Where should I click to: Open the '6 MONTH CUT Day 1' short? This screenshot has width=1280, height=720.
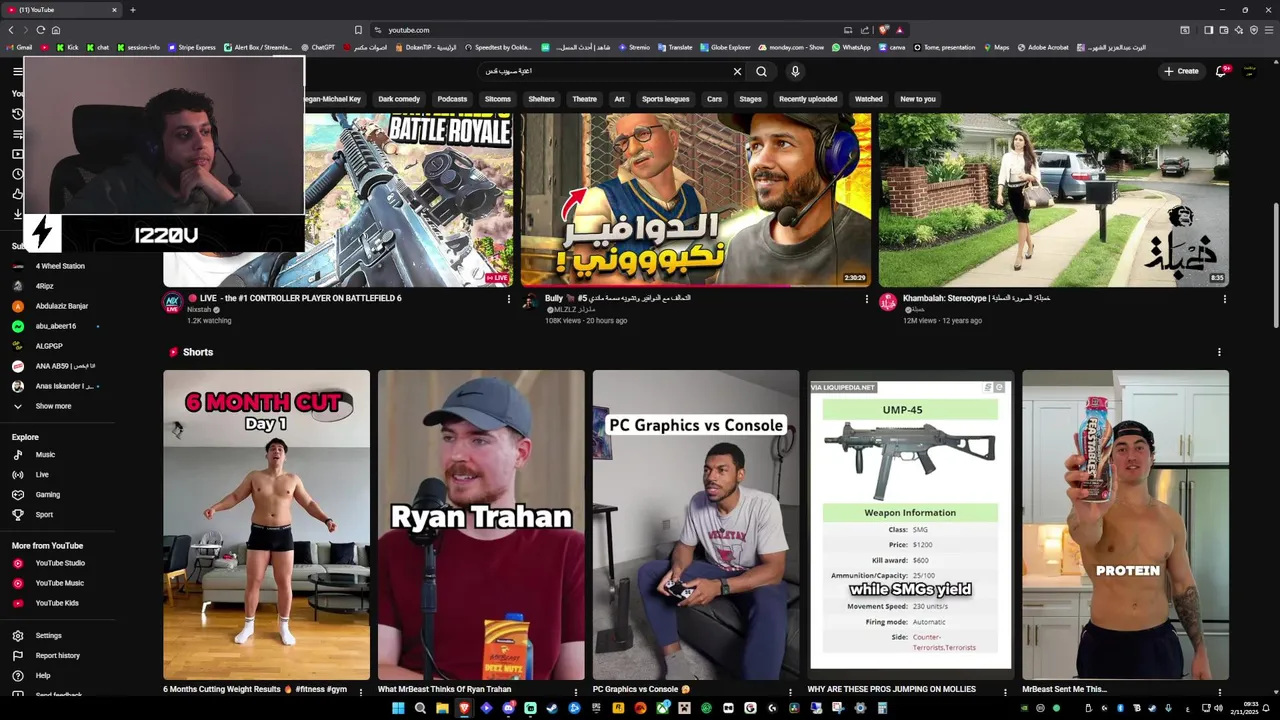266,525
